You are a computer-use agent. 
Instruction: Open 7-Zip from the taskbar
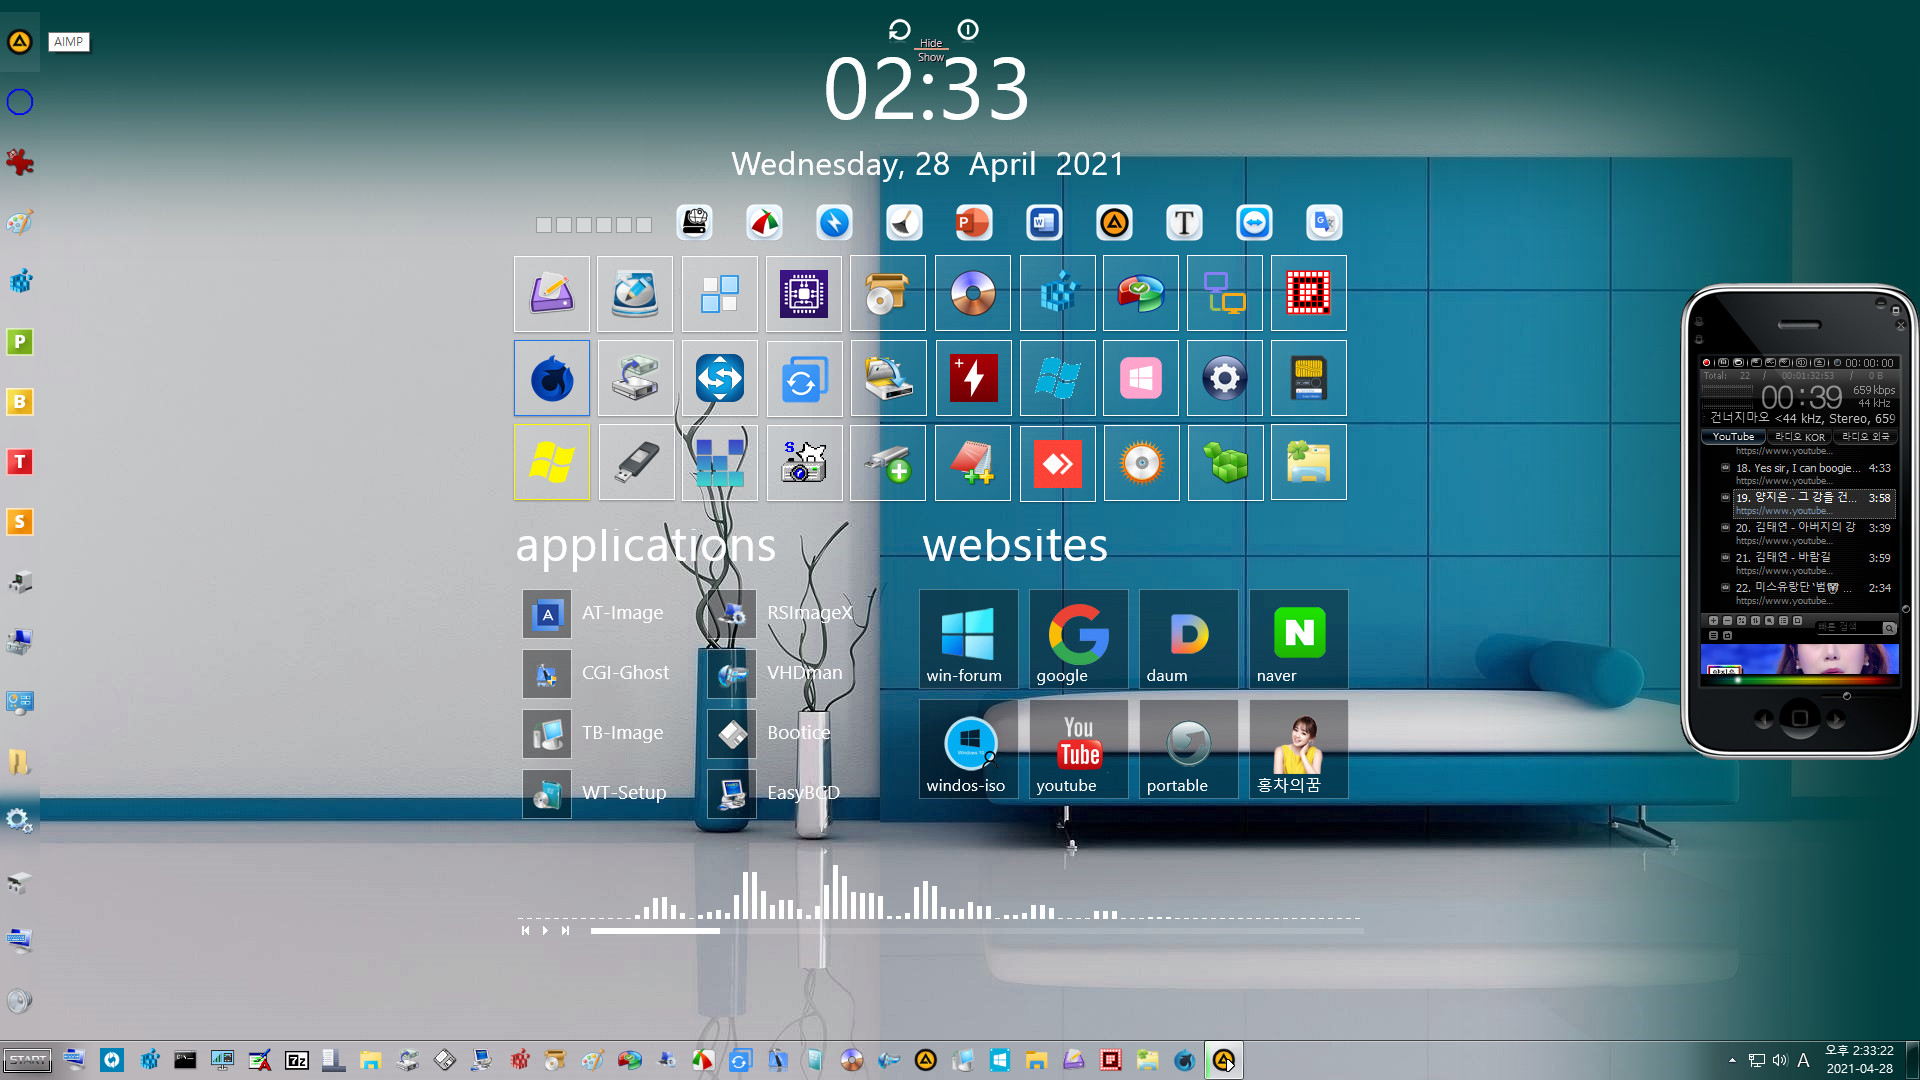pos(297,1060)
